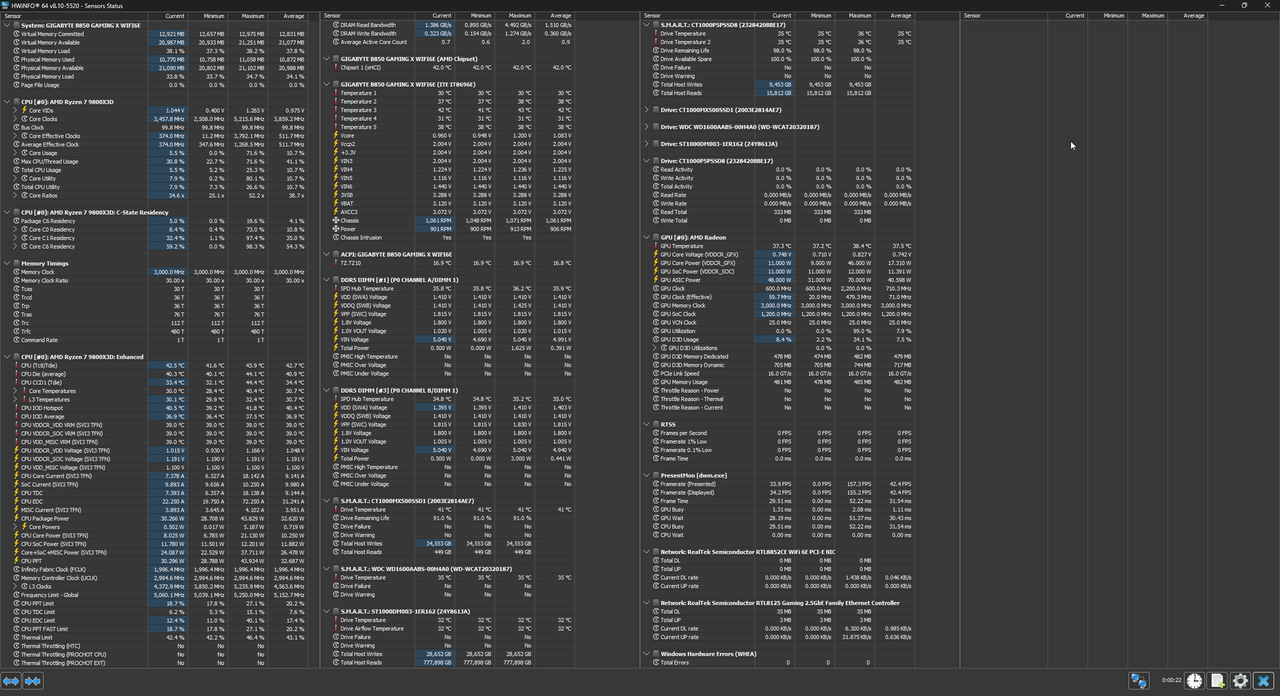Select the CPU PPT FAST Limit row
Viewport: 1280px width, 696px height.
pos(156,628)
